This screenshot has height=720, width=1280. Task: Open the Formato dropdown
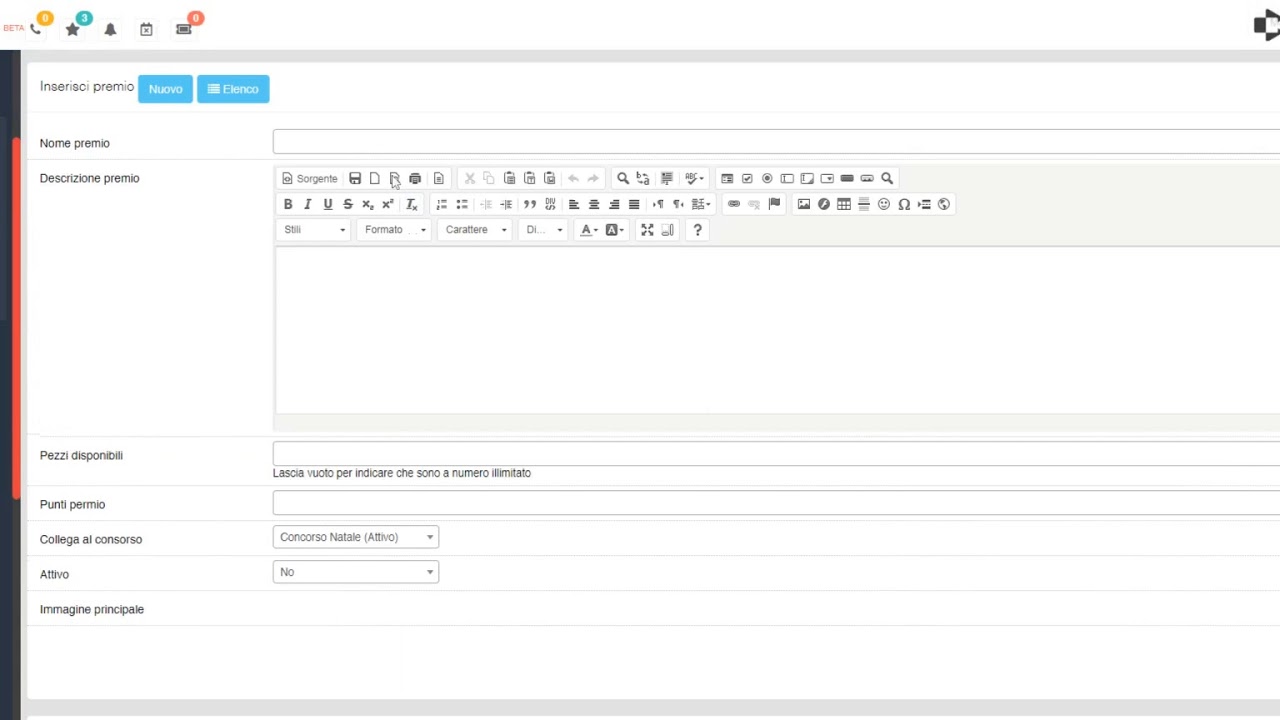(x=395, y=230)
